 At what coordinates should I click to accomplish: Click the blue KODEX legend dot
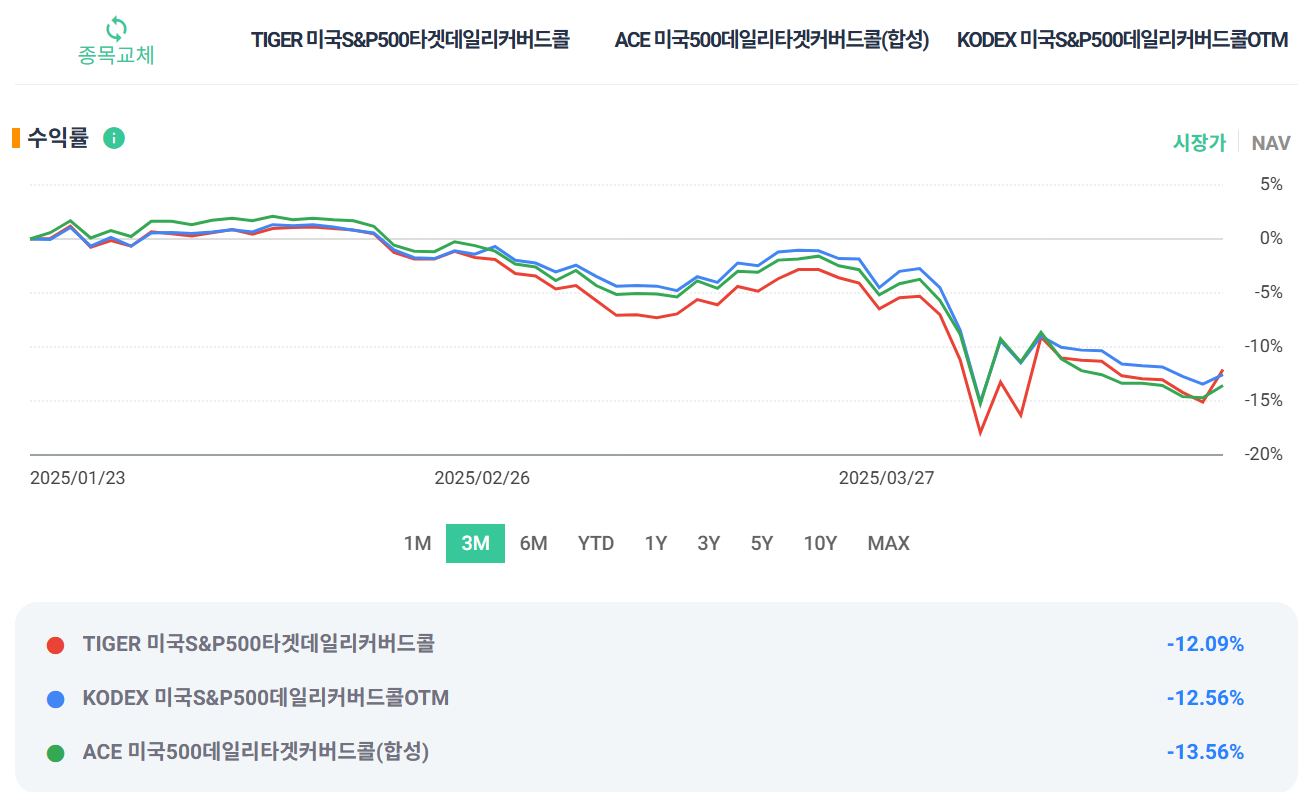pos(56,699)
